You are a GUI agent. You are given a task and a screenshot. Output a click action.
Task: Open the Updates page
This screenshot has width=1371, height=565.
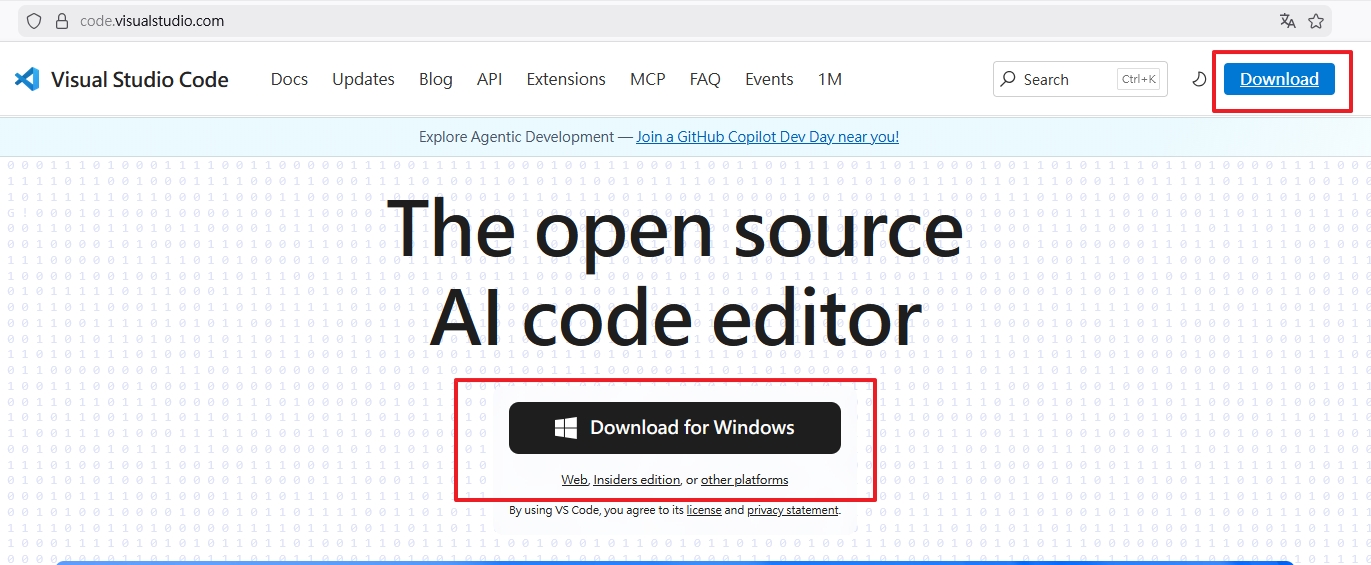363,79
